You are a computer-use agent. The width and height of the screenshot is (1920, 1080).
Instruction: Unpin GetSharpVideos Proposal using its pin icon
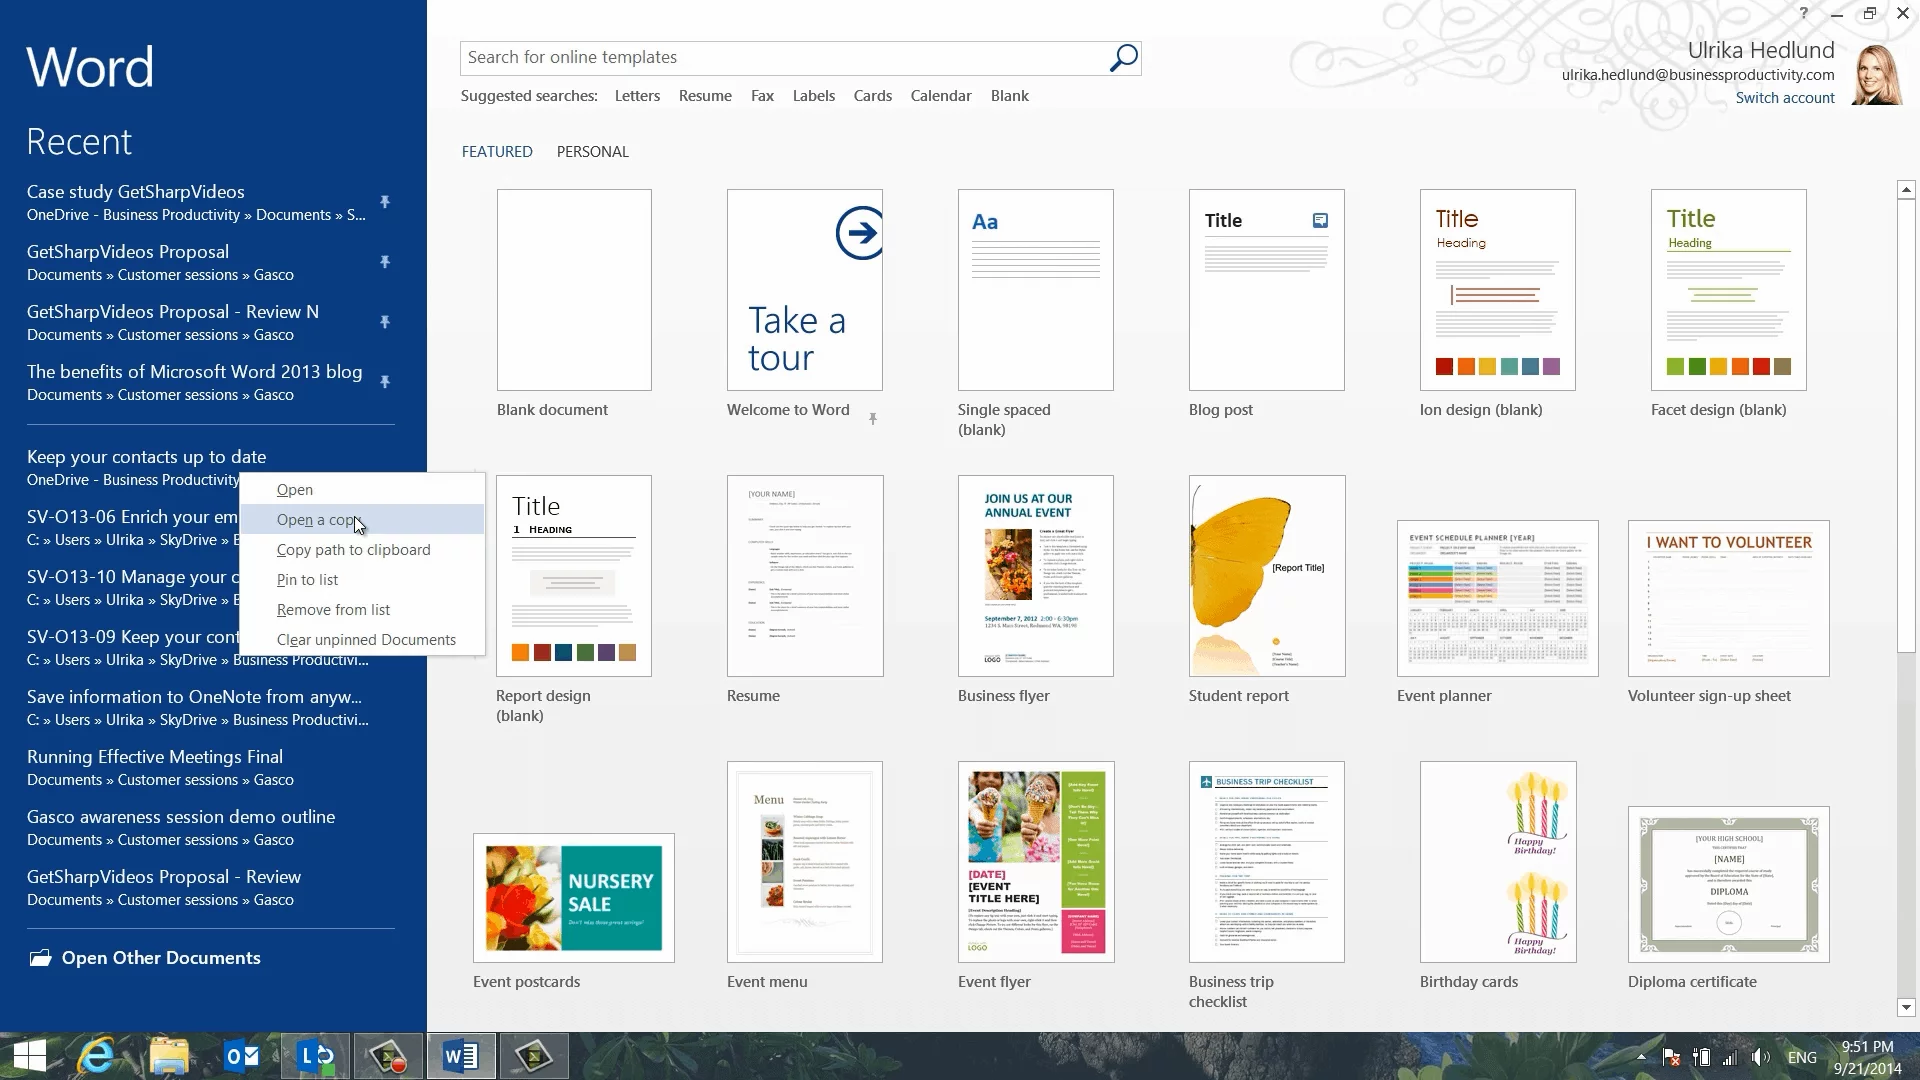[385, 262]
